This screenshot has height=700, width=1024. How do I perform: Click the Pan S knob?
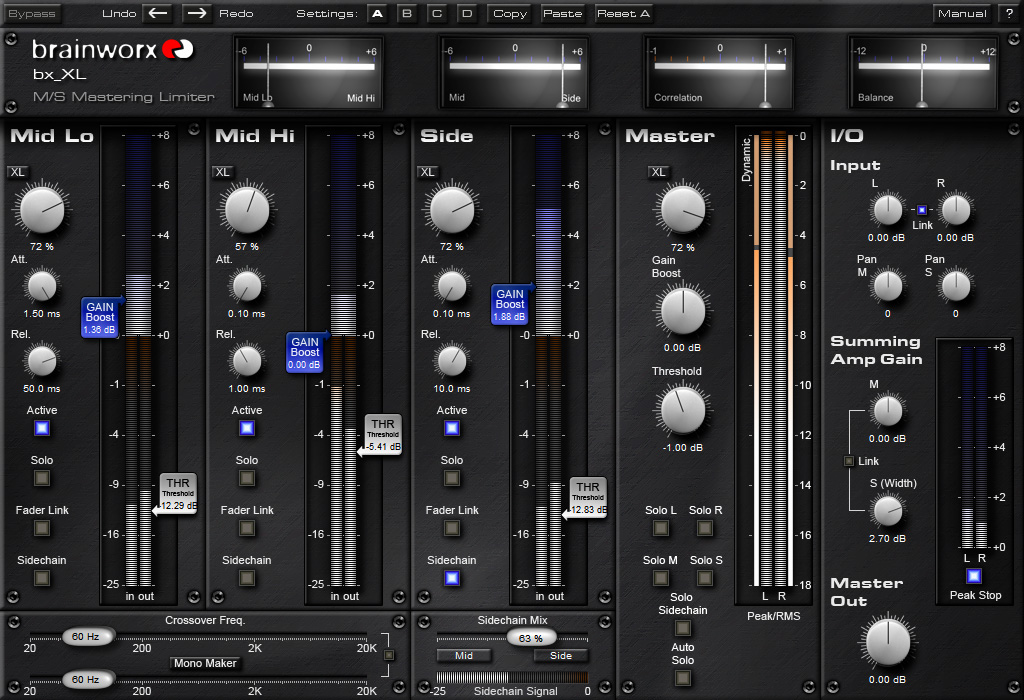pos(956,286)
